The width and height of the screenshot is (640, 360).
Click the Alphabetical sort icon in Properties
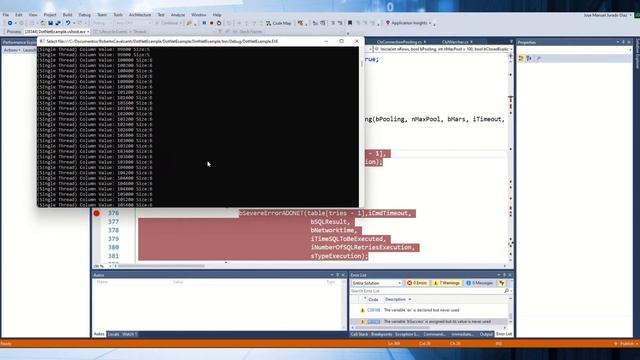pos(529,59)
